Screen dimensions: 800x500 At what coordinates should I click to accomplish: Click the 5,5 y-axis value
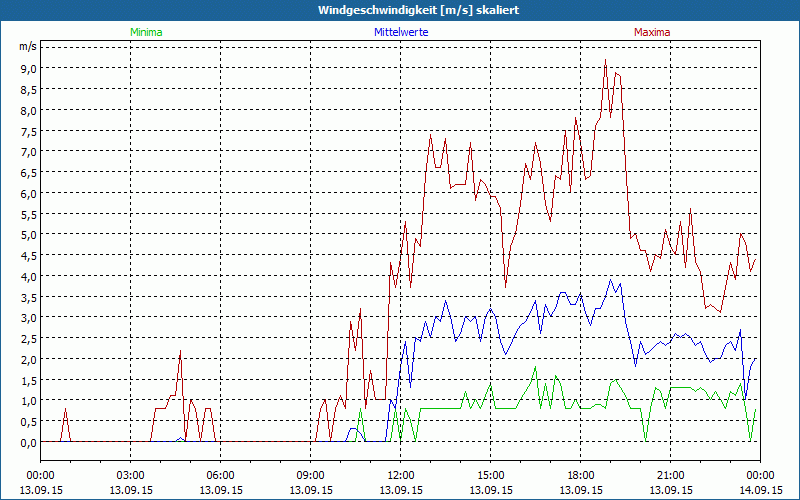[29, 214]
